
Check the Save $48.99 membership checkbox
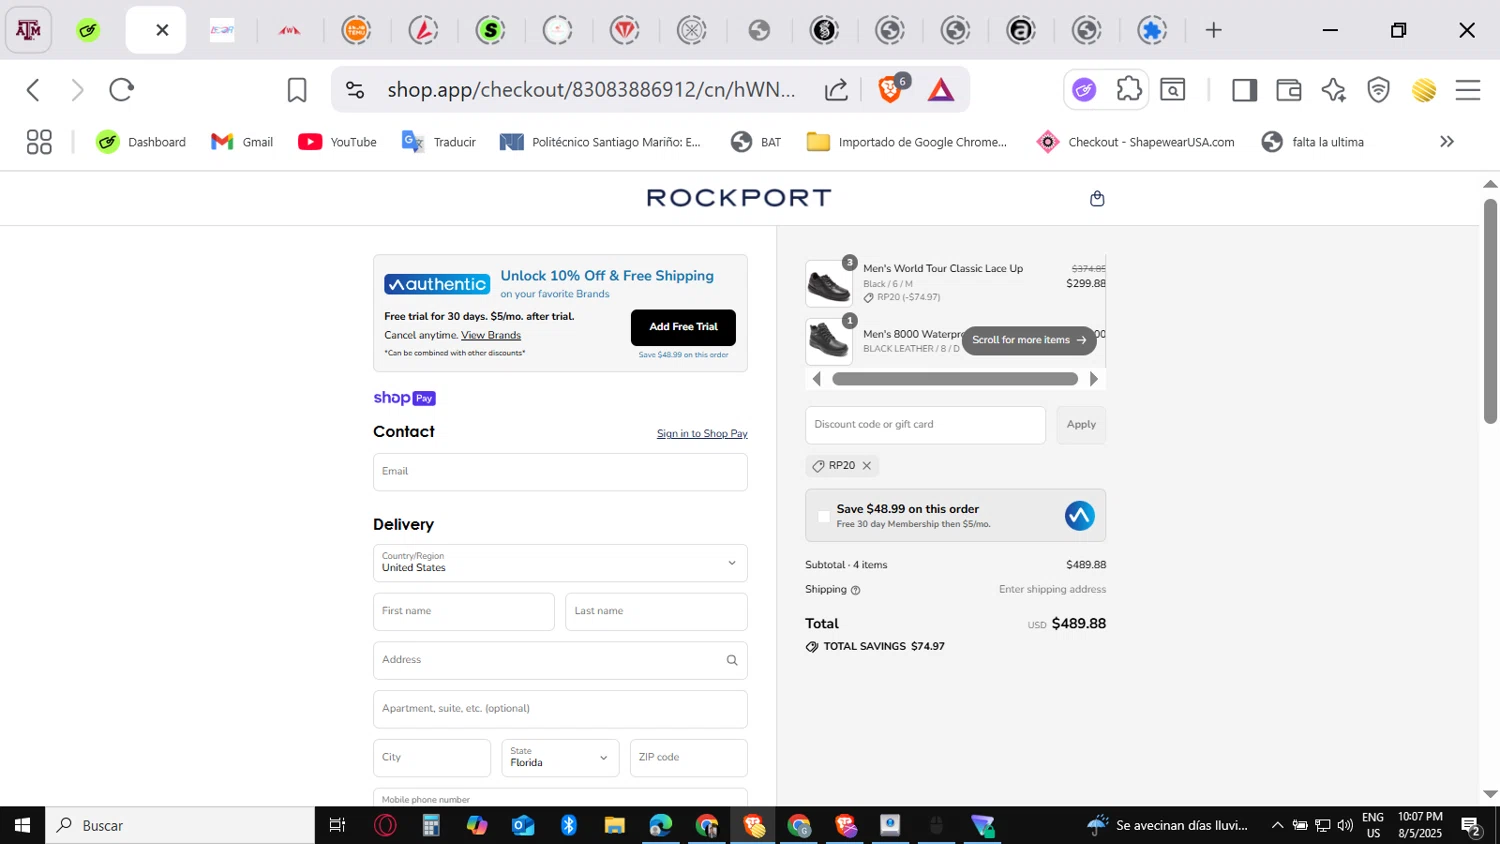824,516
